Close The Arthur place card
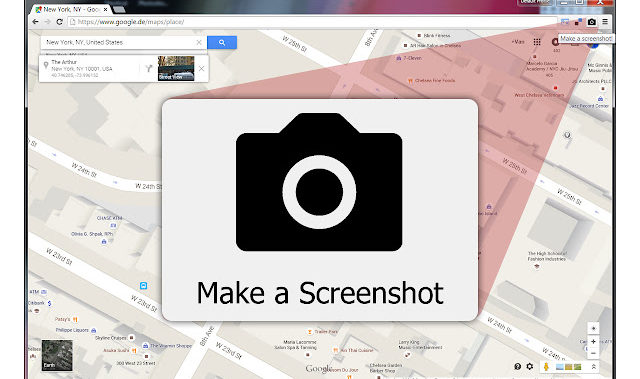The height and width of the screenshot is (379, 640). pos(201,69)
